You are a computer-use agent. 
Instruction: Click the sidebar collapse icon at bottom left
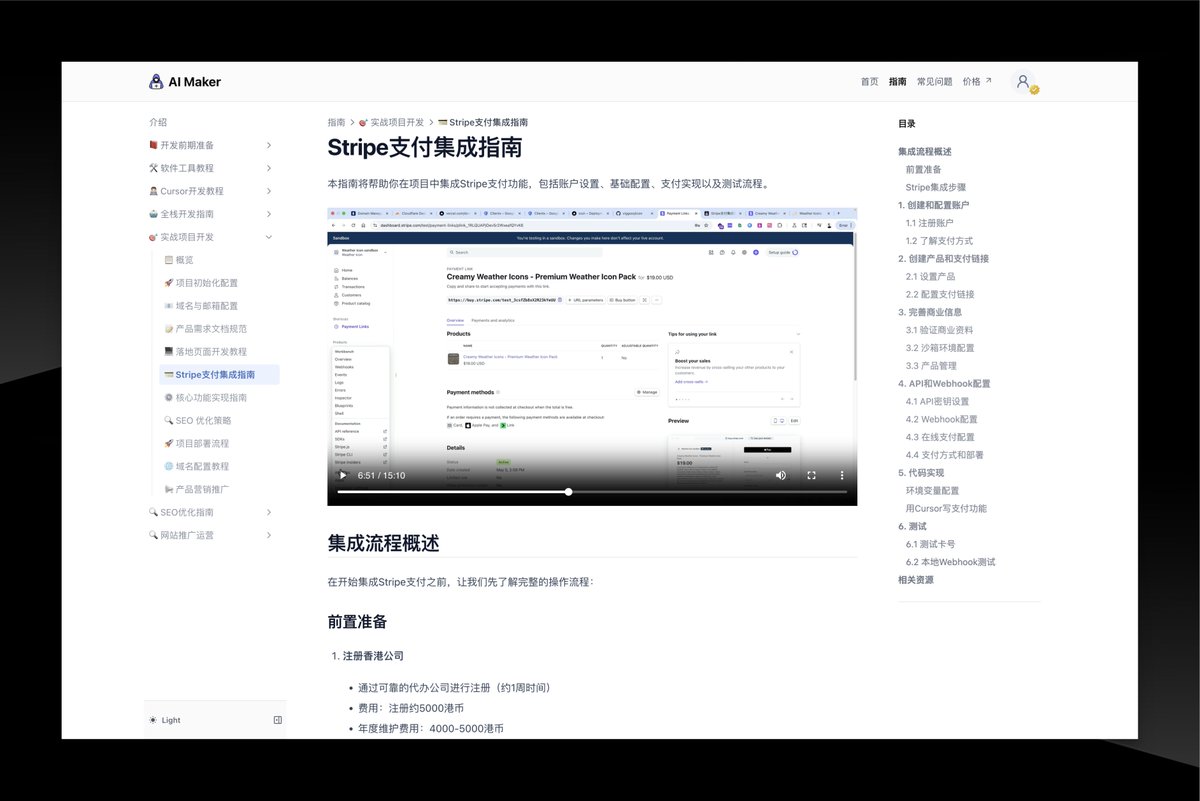(x=277, y=719)
